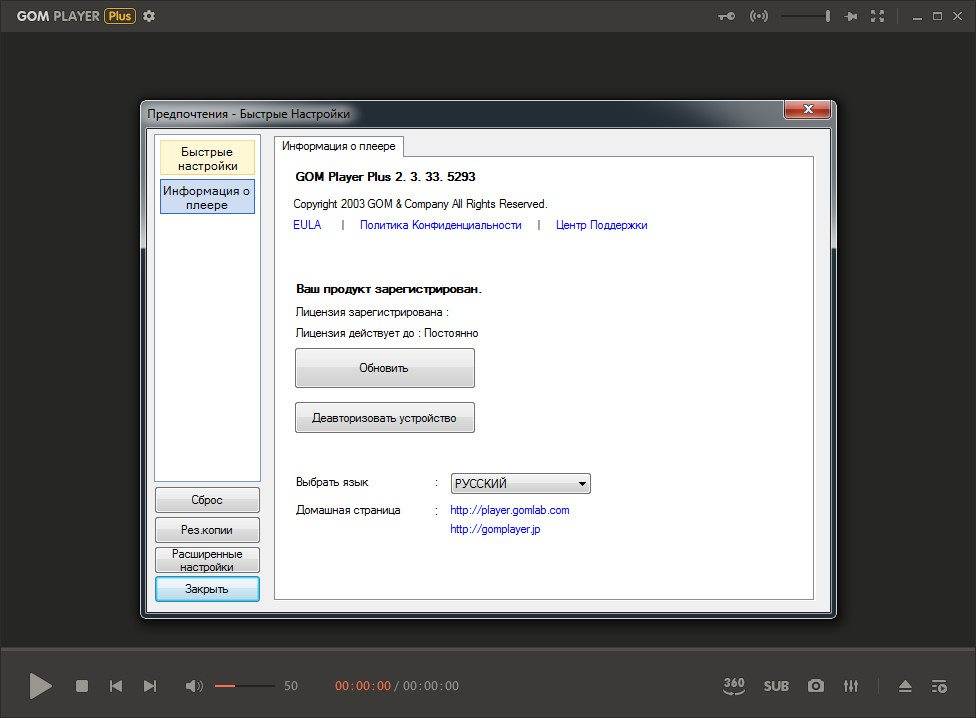Screen dimensions: 976x718
Task: Adjust the window transparency slider
Action: tap(806, 16)
